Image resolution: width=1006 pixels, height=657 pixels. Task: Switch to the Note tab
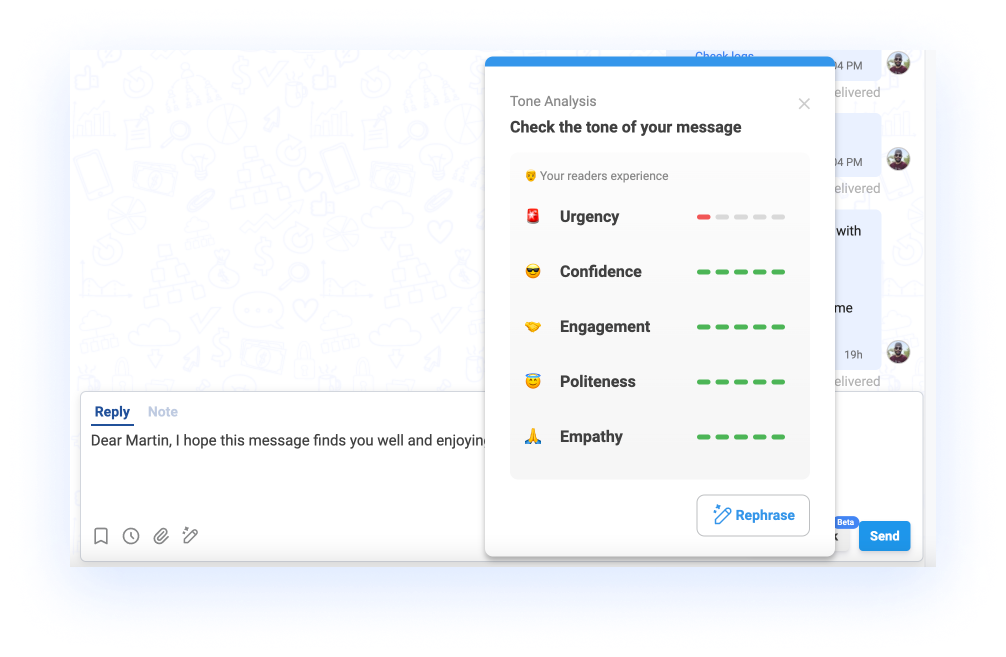(163, 412)
